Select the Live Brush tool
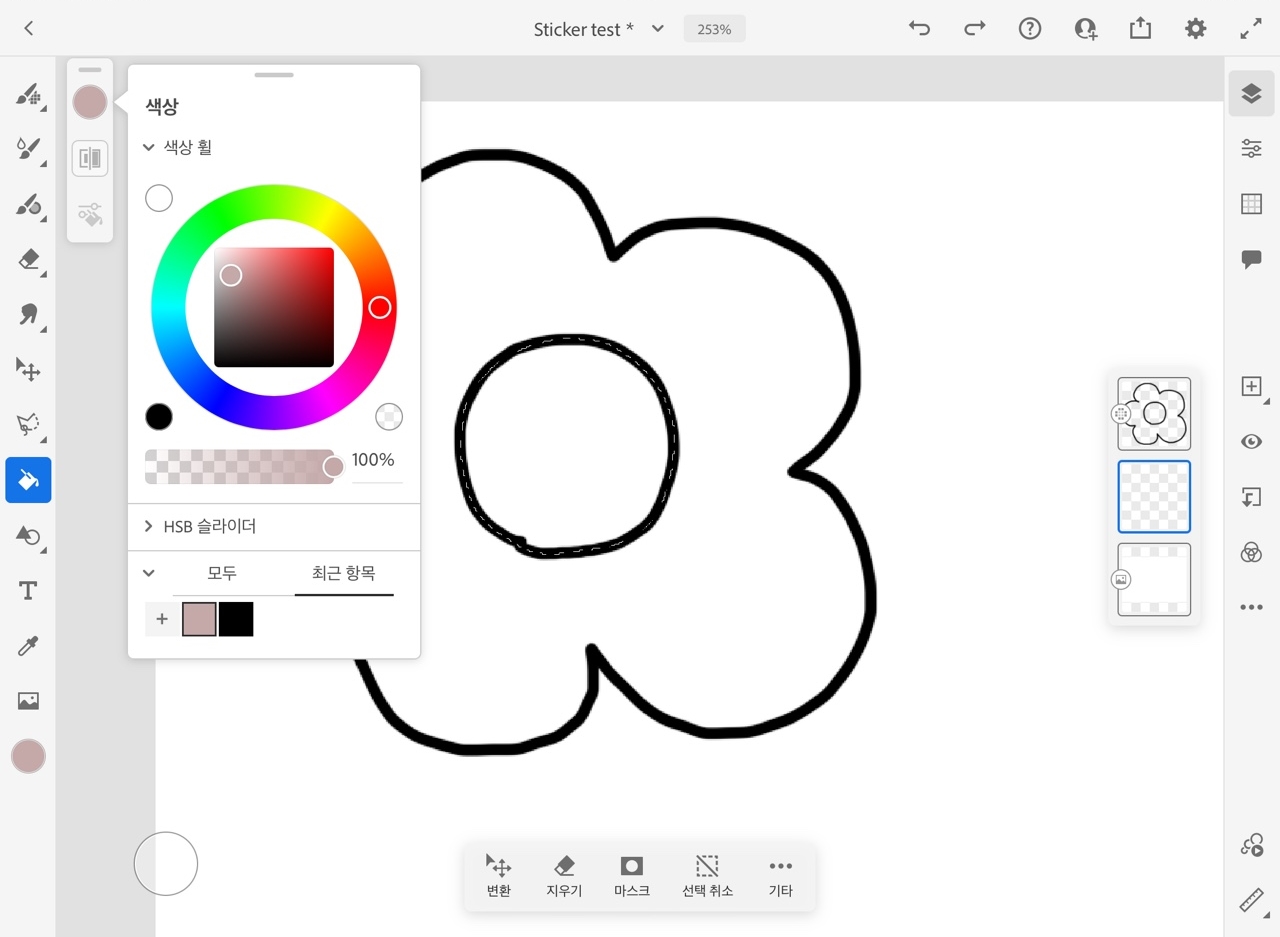This screenshot has height=937, width=1280. point(28,150)
